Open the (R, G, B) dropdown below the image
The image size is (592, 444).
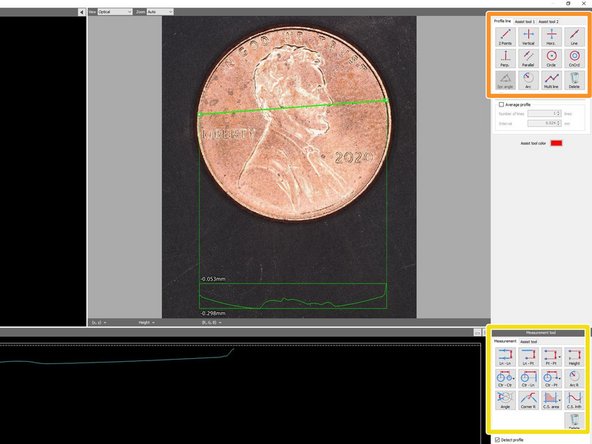(x=211, y=322)
